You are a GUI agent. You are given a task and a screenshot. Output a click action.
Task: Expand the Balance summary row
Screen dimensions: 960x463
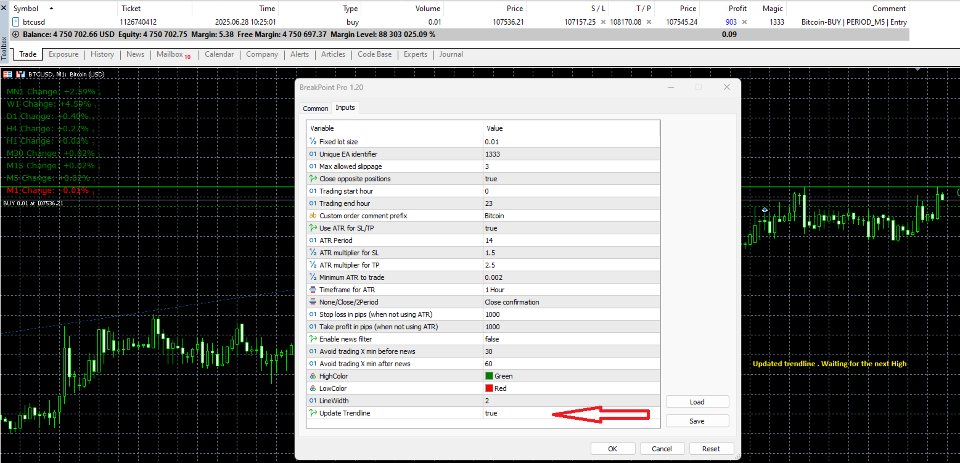pos(15,34)
